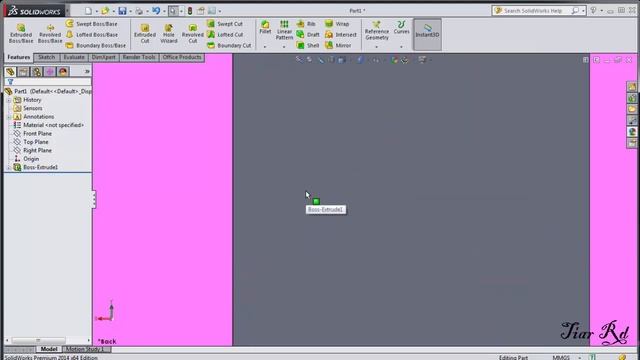Open the Save dropdown arrow
Viewport: 640px width, 360px height.
point(130,11)
